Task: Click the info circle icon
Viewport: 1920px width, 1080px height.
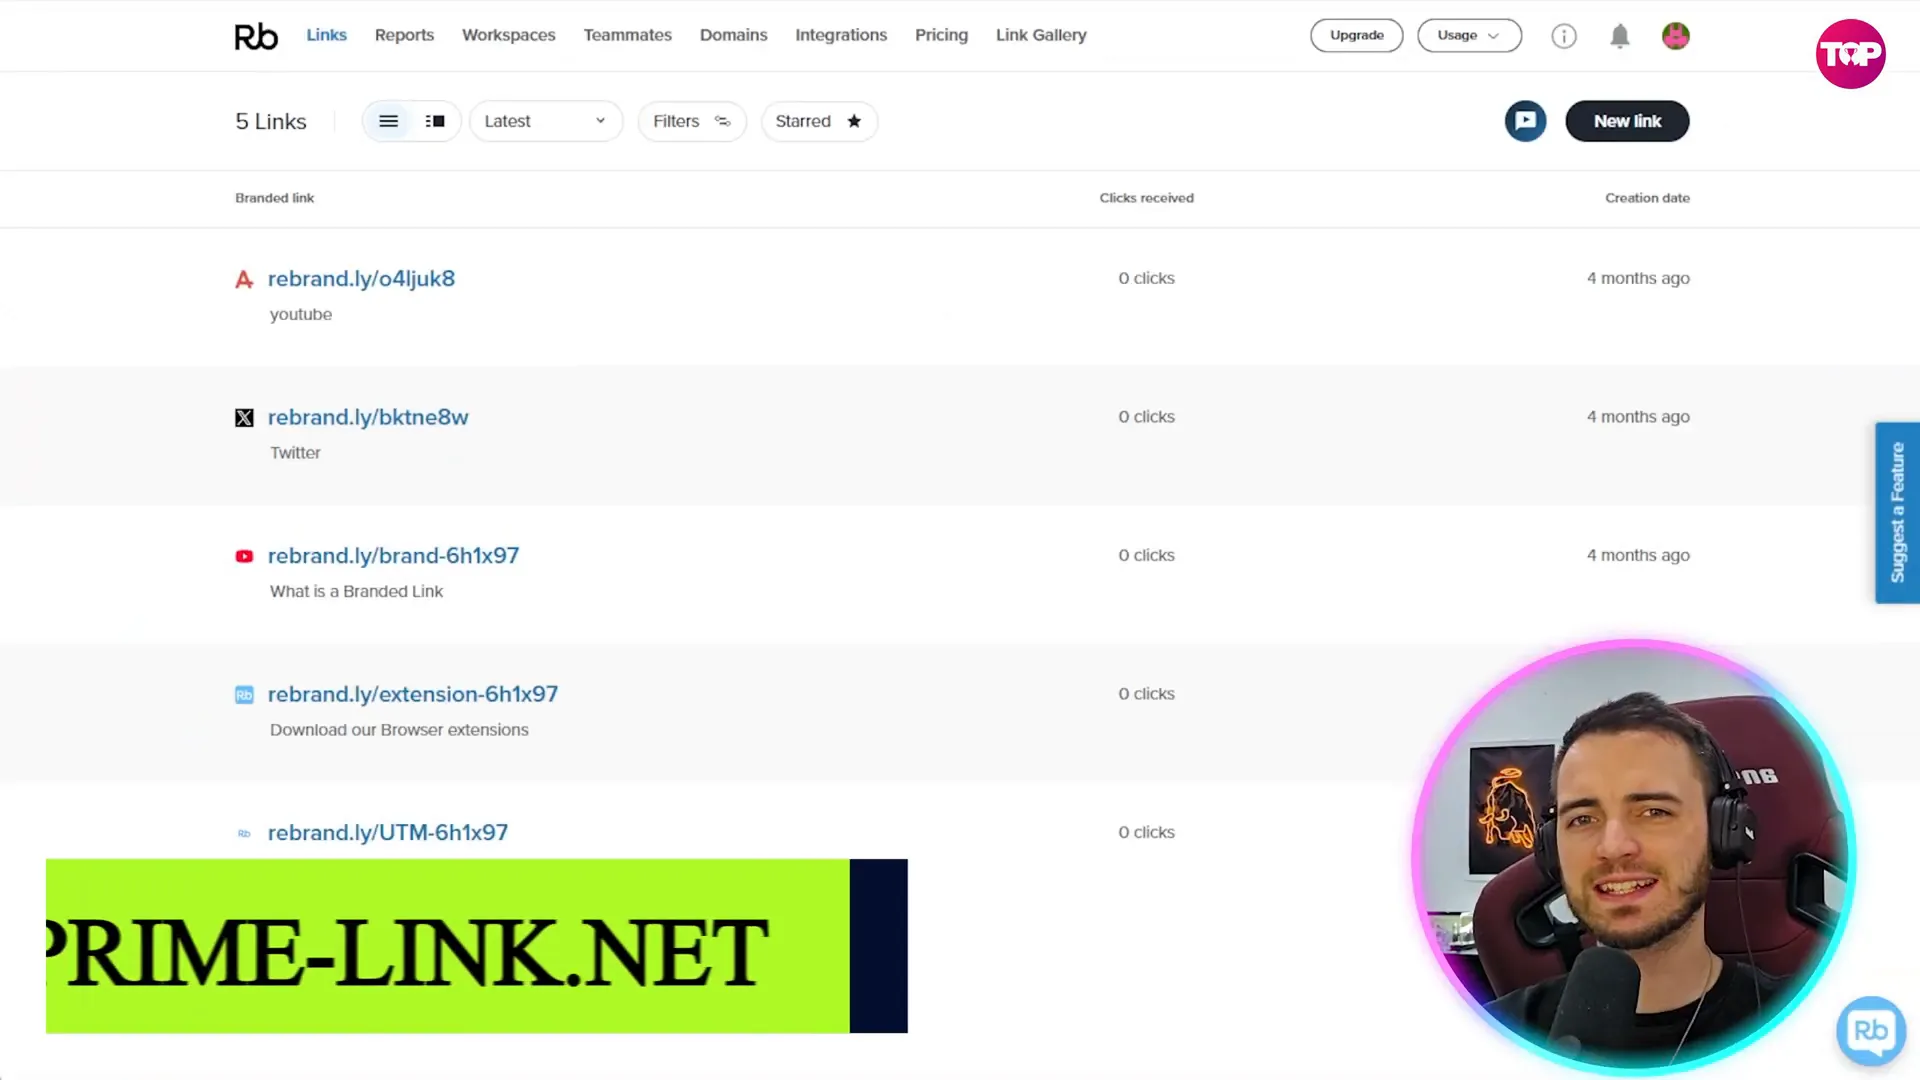Action: click(1564, 37)
